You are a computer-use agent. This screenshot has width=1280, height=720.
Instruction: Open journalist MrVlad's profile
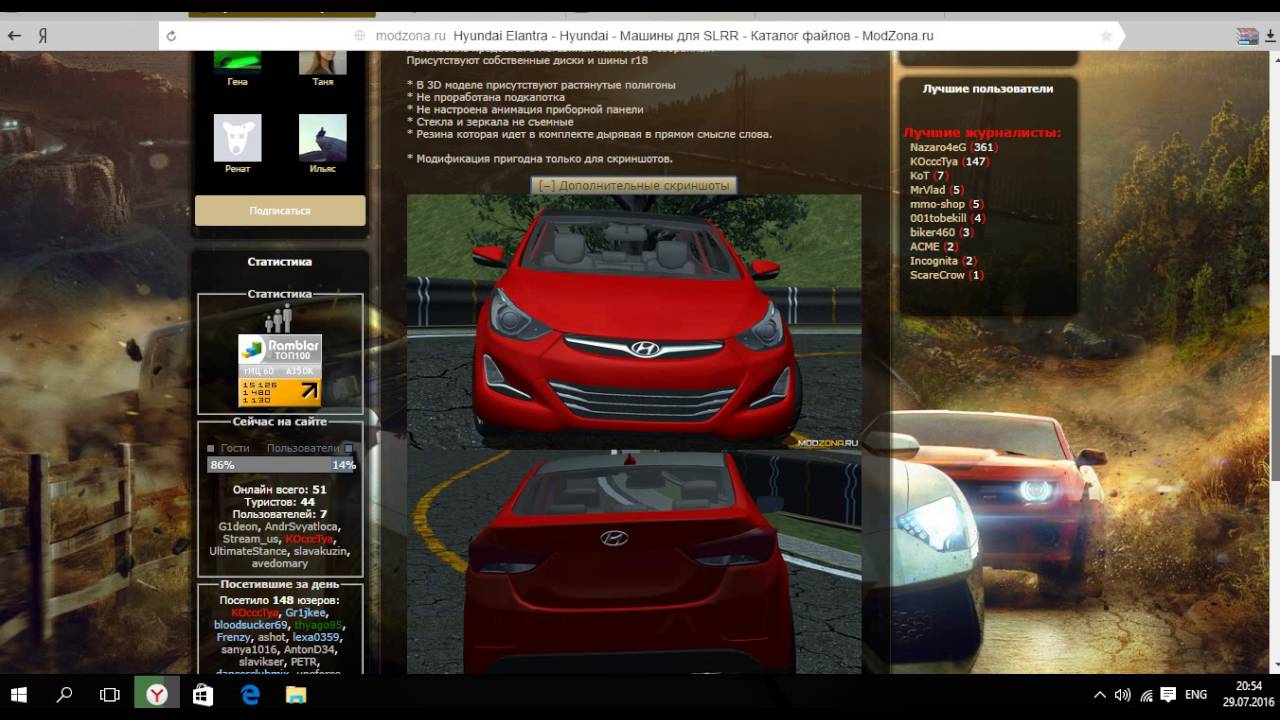(927, 190)
